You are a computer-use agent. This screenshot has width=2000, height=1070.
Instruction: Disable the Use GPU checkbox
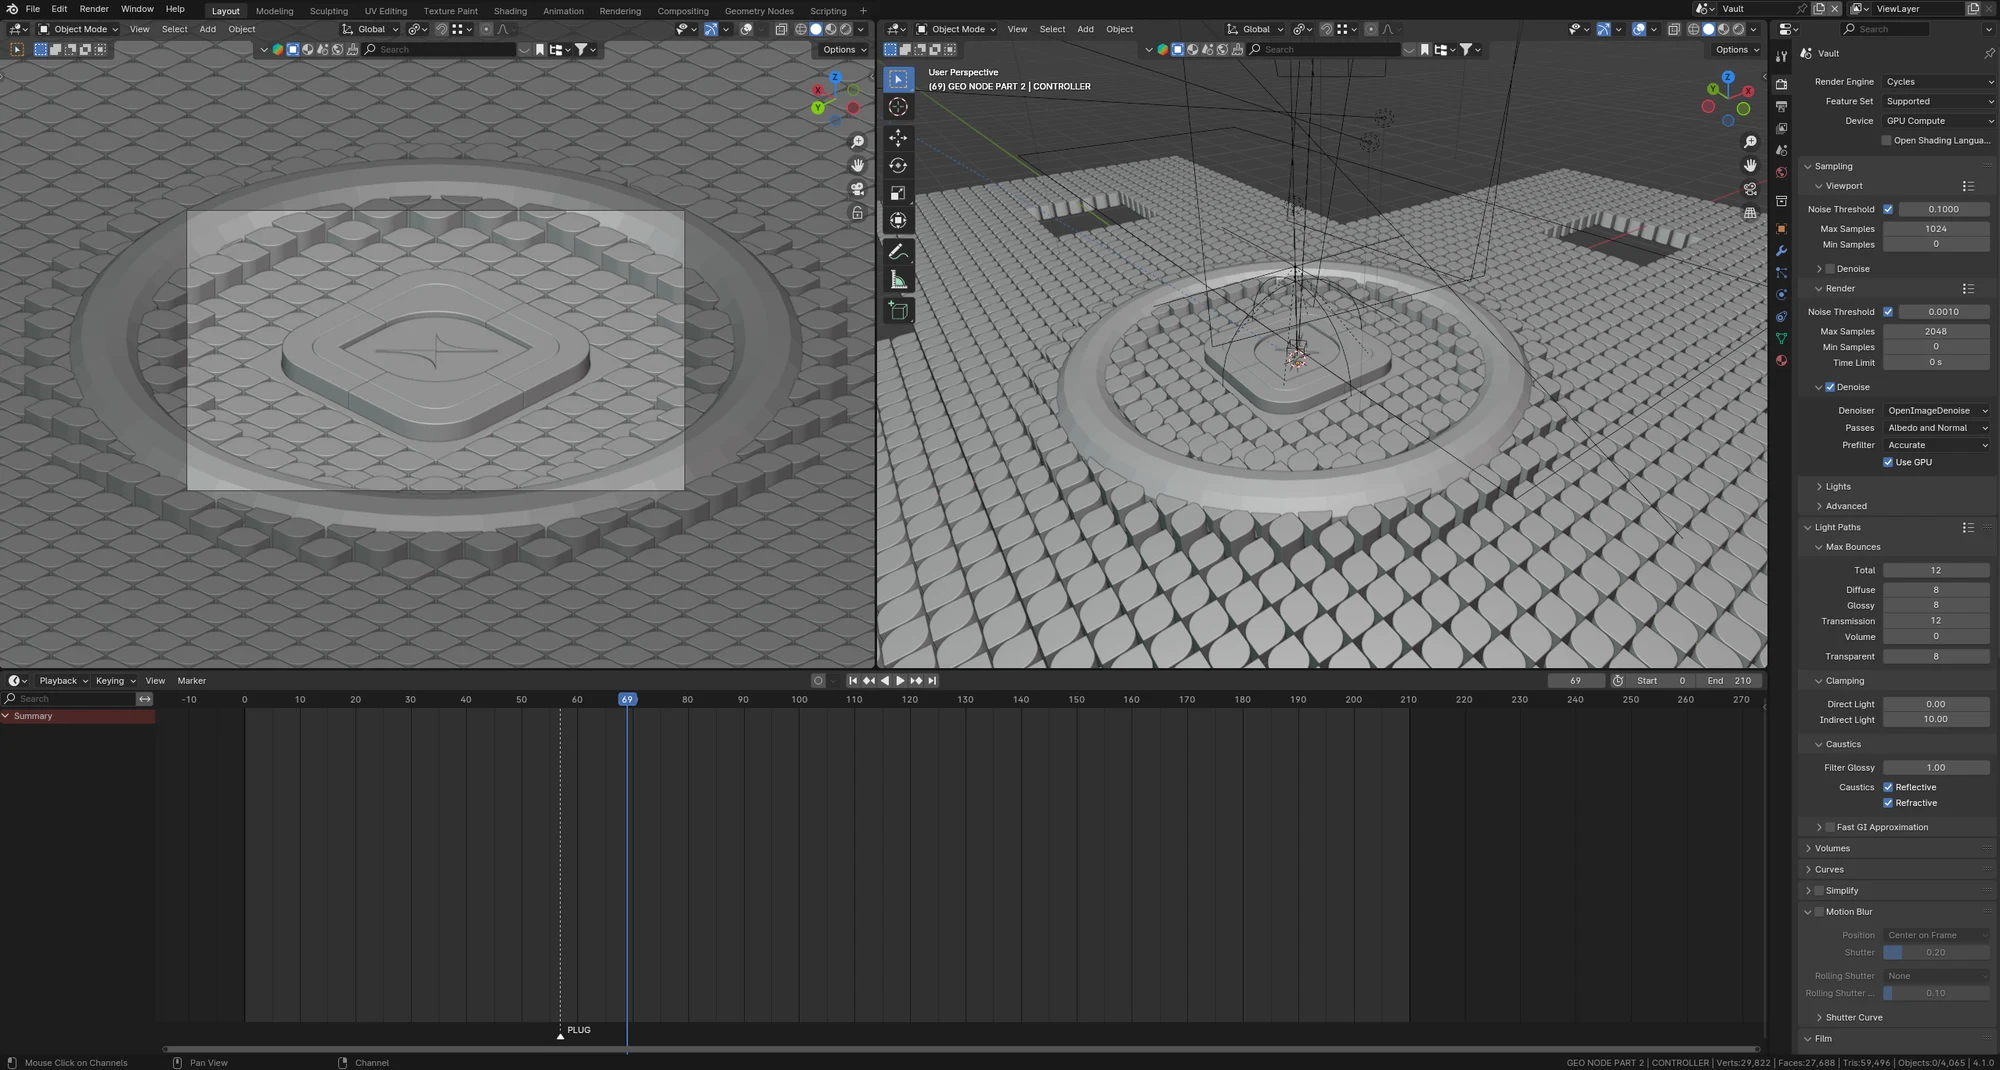pos(1888,462)
